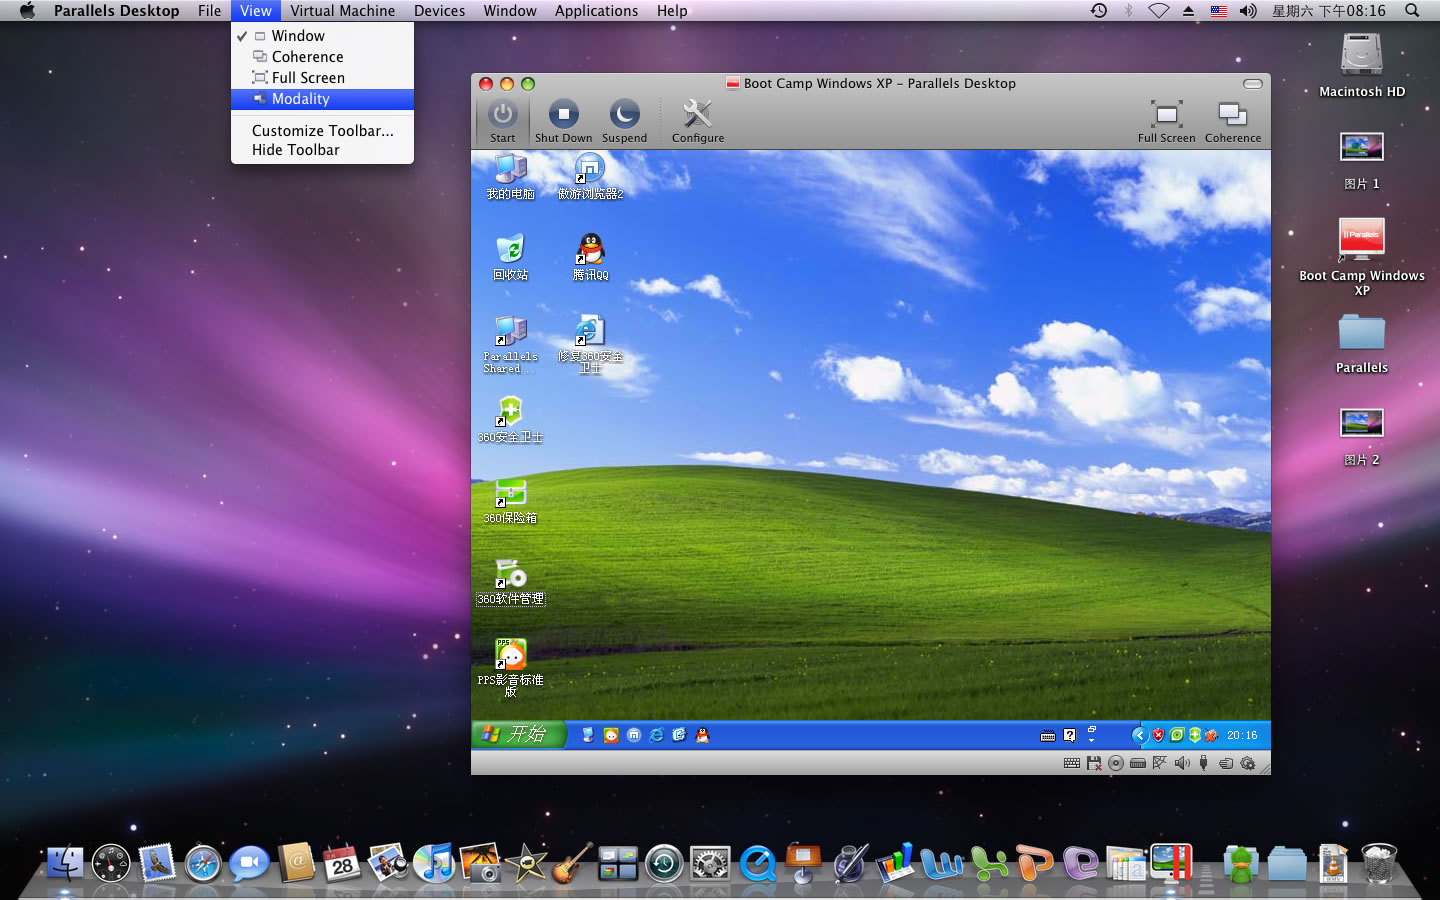Image resolution: width=1440 pixels, height=900 pixels.
Task: Open the File menu
Action: click(210, 11)
